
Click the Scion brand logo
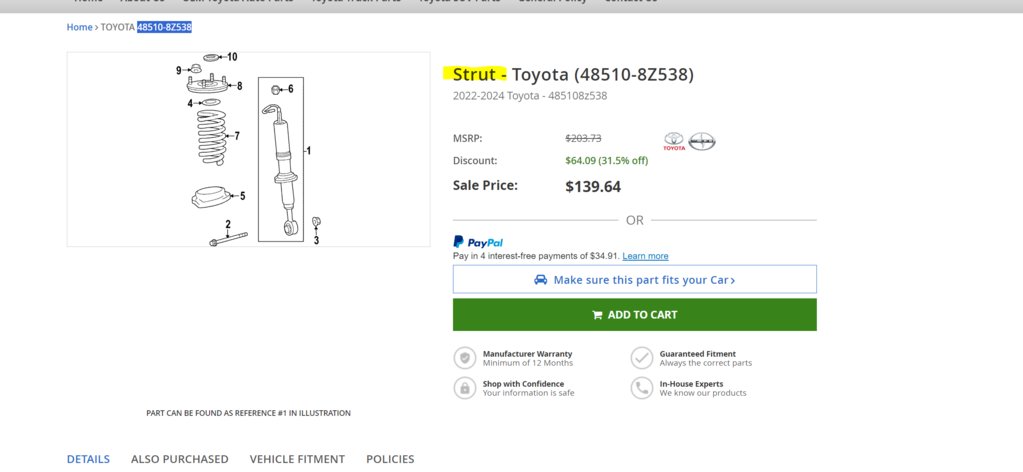[702, 141]
